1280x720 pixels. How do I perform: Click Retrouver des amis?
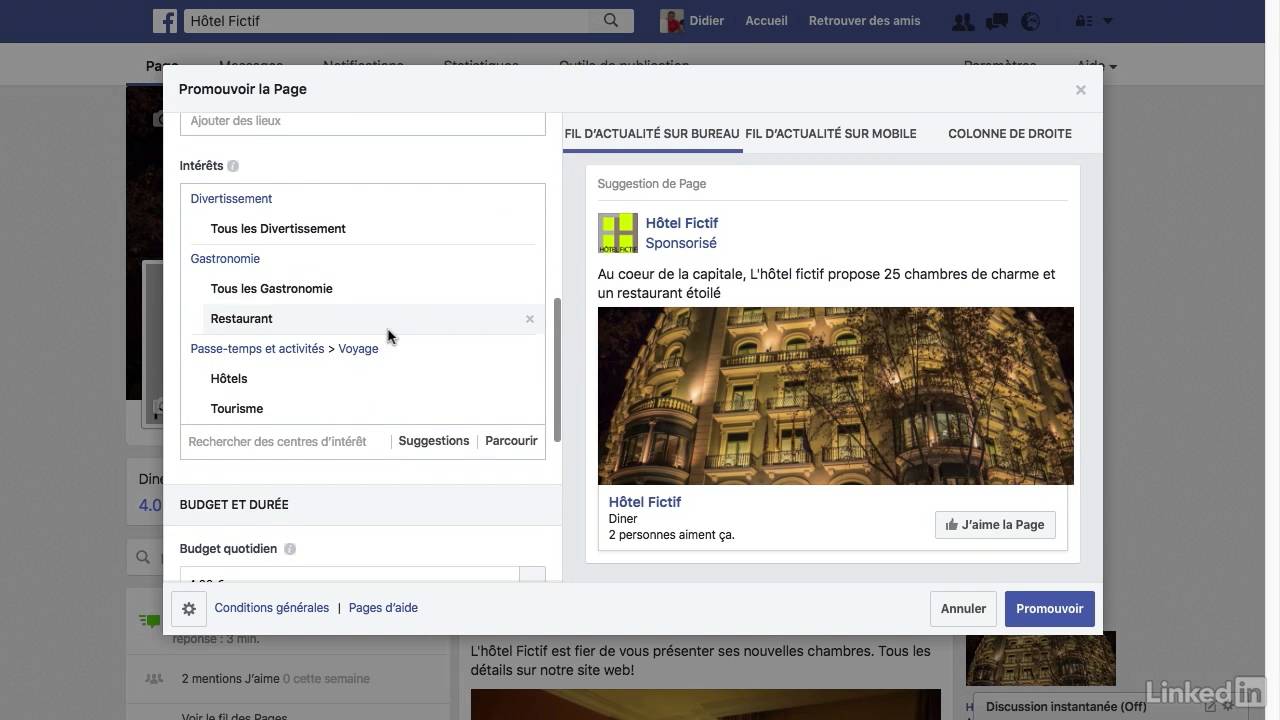(864, 20)
